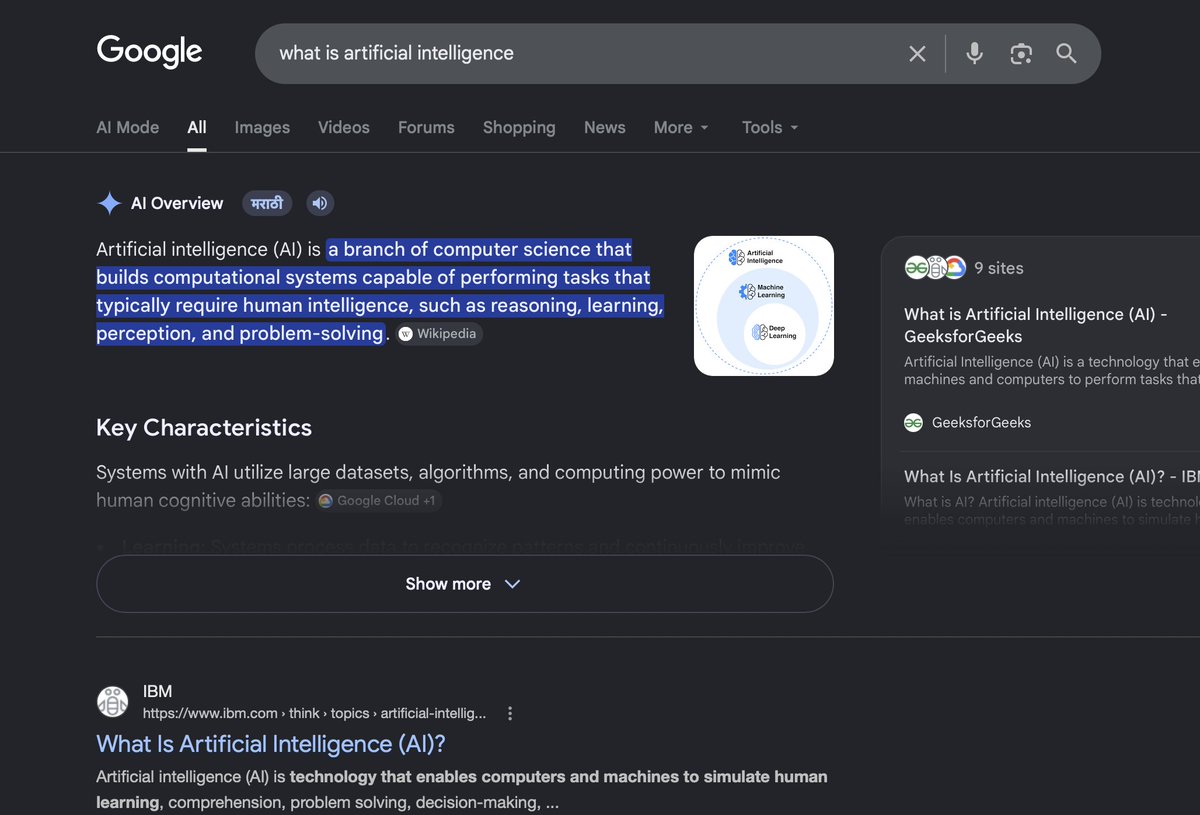
Task: Clear the search box text
Action: point(917,54)
